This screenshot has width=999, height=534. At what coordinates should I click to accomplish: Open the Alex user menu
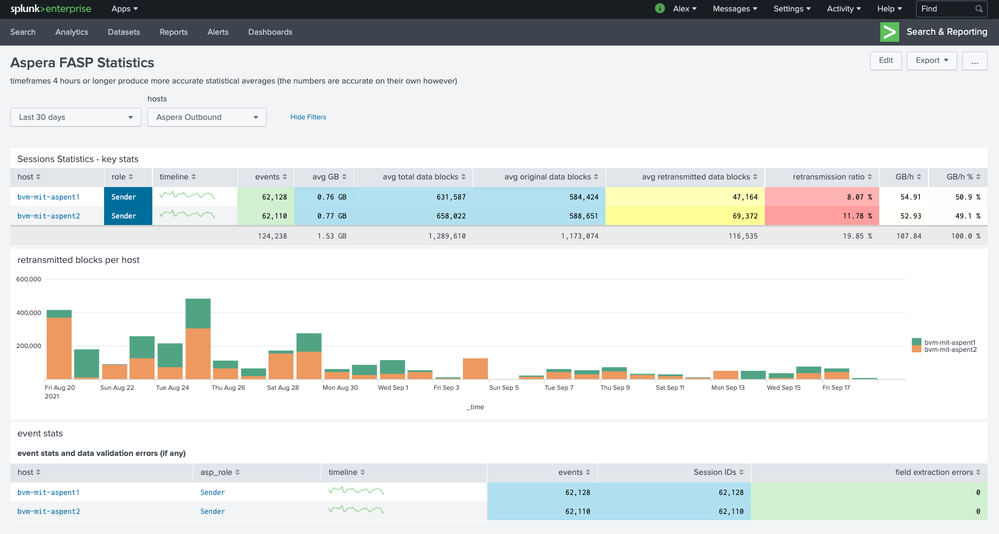[x=684, y=9]
